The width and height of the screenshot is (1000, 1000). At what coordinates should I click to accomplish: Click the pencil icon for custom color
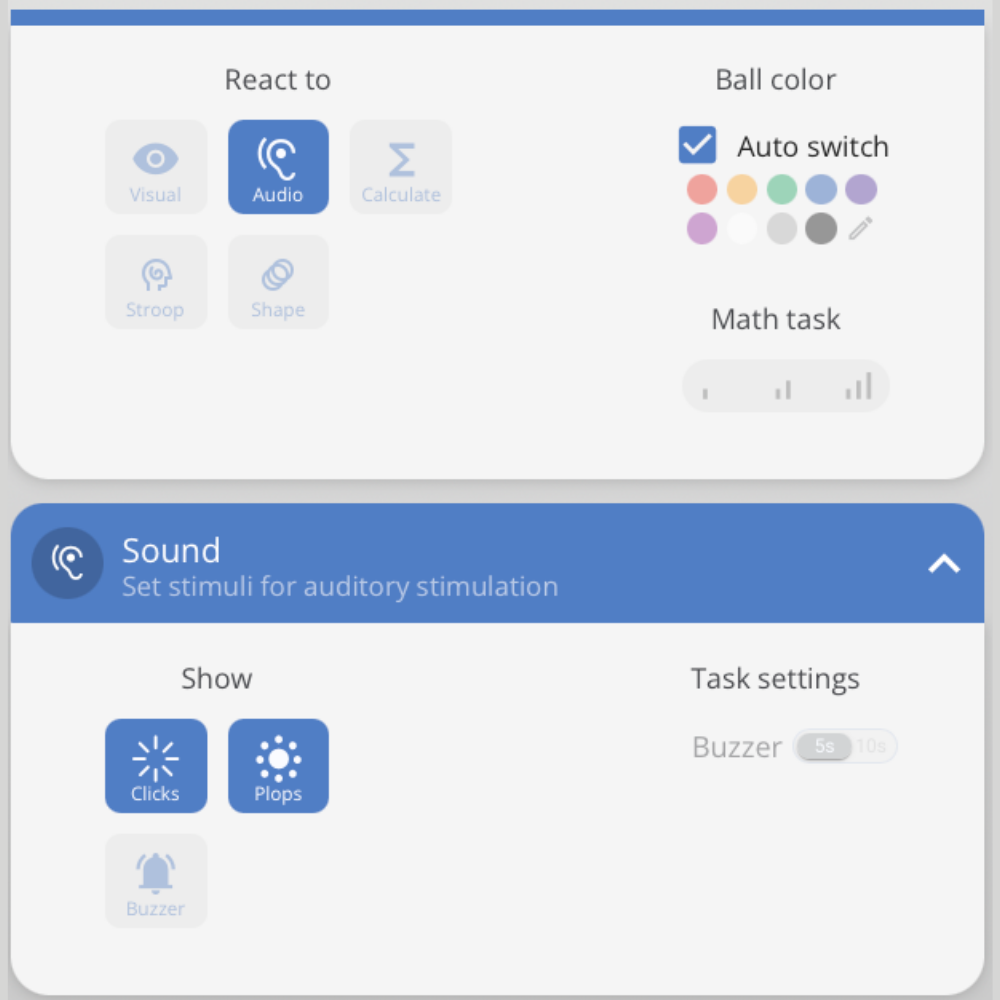click(861, 229)
